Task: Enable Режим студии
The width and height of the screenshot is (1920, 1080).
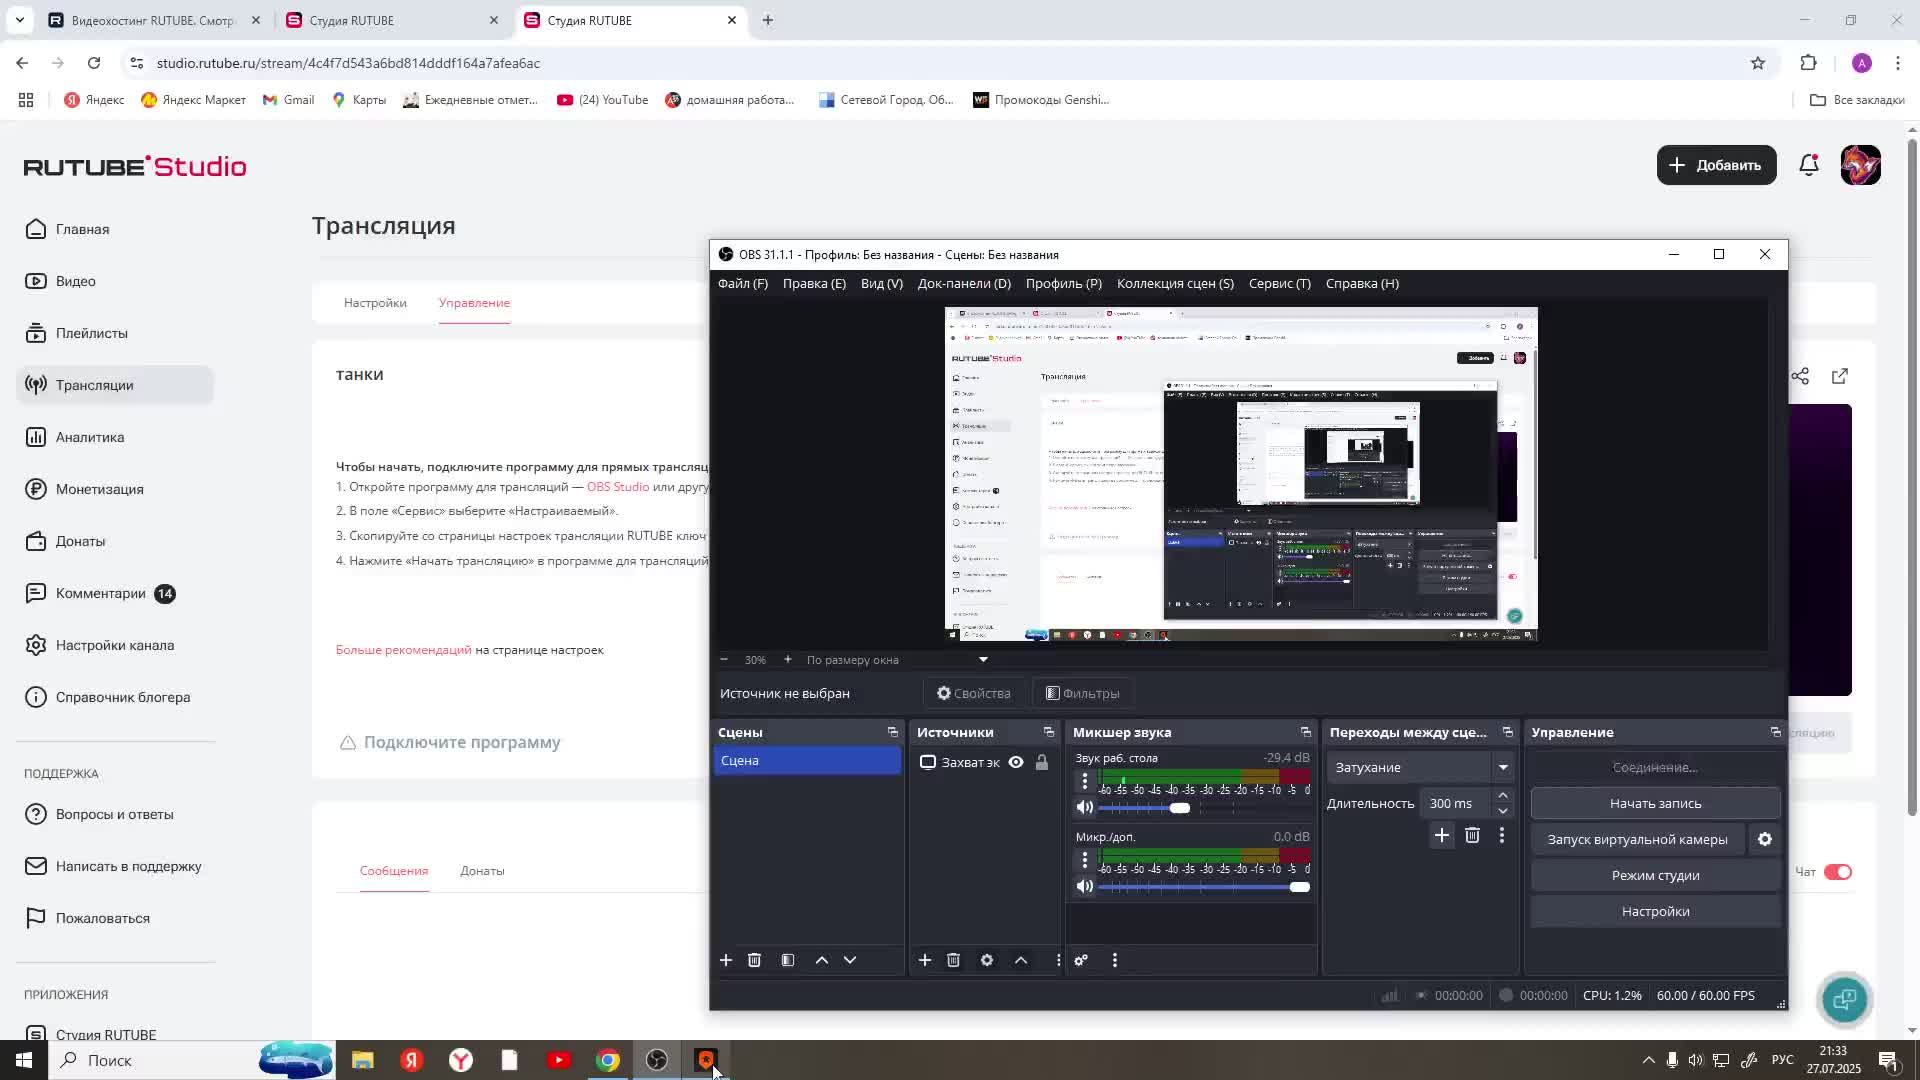Action: point(1655,875)
